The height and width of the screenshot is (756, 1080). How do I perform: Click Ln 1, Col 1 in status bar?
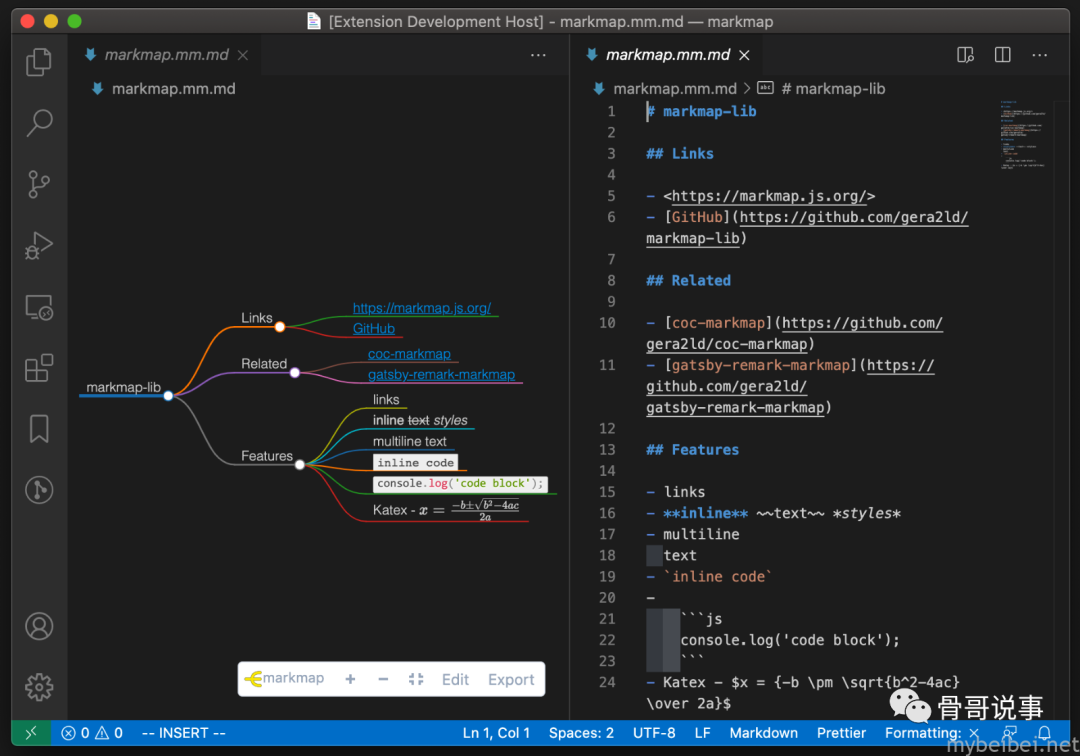tap(496, 733)
